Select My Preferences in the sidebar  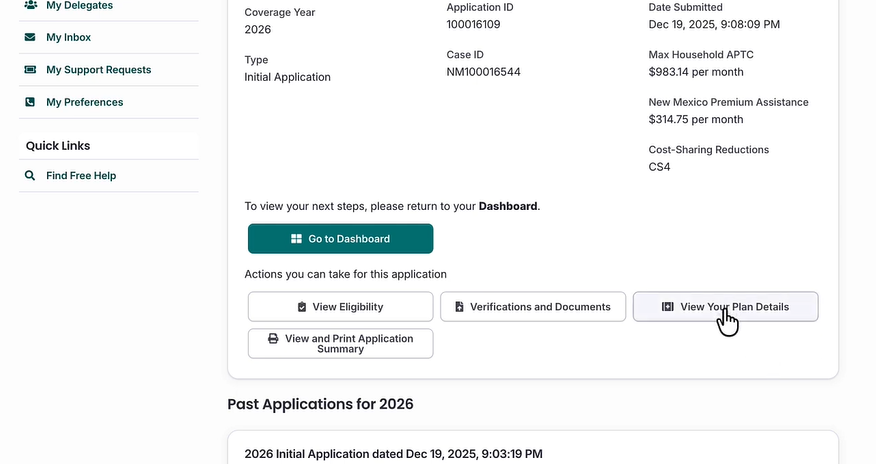click(84, 102)
